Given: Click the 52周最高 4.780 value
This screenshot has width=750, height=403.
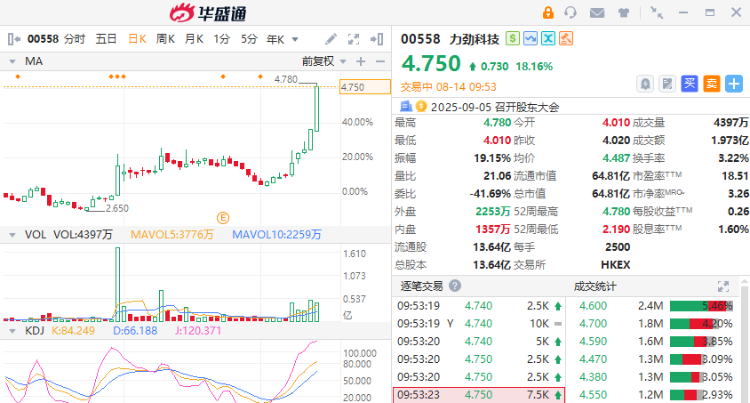Looking at the screenshot, I should (617, 211).
